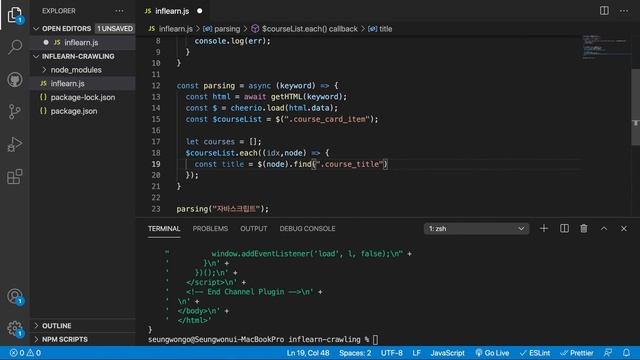Open inflearn.js under Open Editors
The image size is (640, 360).
tap(82, 42)
